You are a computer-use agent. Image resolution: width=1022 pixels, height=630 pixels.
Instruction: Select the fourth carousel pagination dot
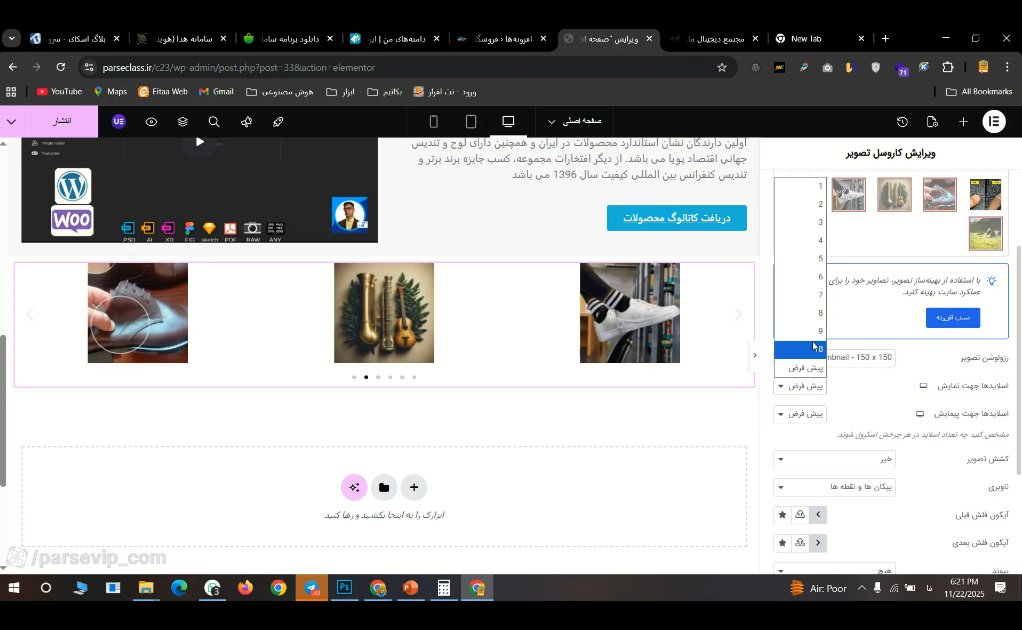(x=390, y=377)
